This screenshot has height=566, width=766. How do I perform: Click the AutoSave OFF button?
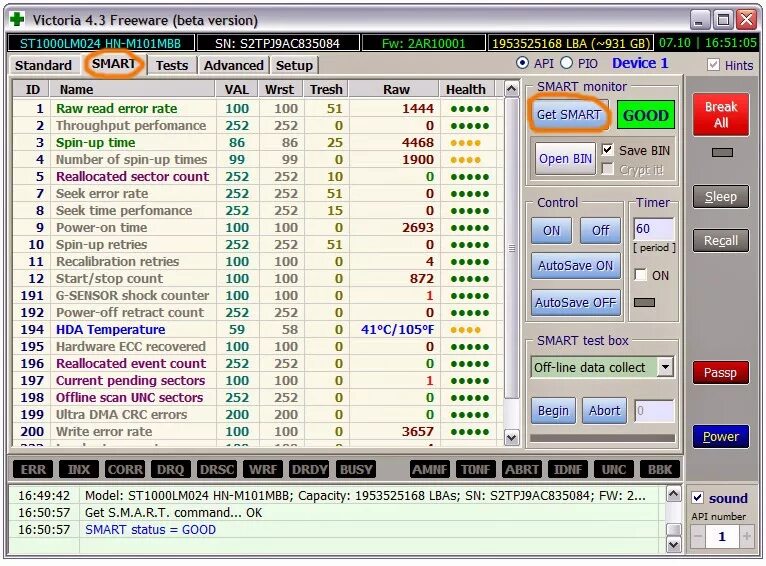click(x=575, y=303)
